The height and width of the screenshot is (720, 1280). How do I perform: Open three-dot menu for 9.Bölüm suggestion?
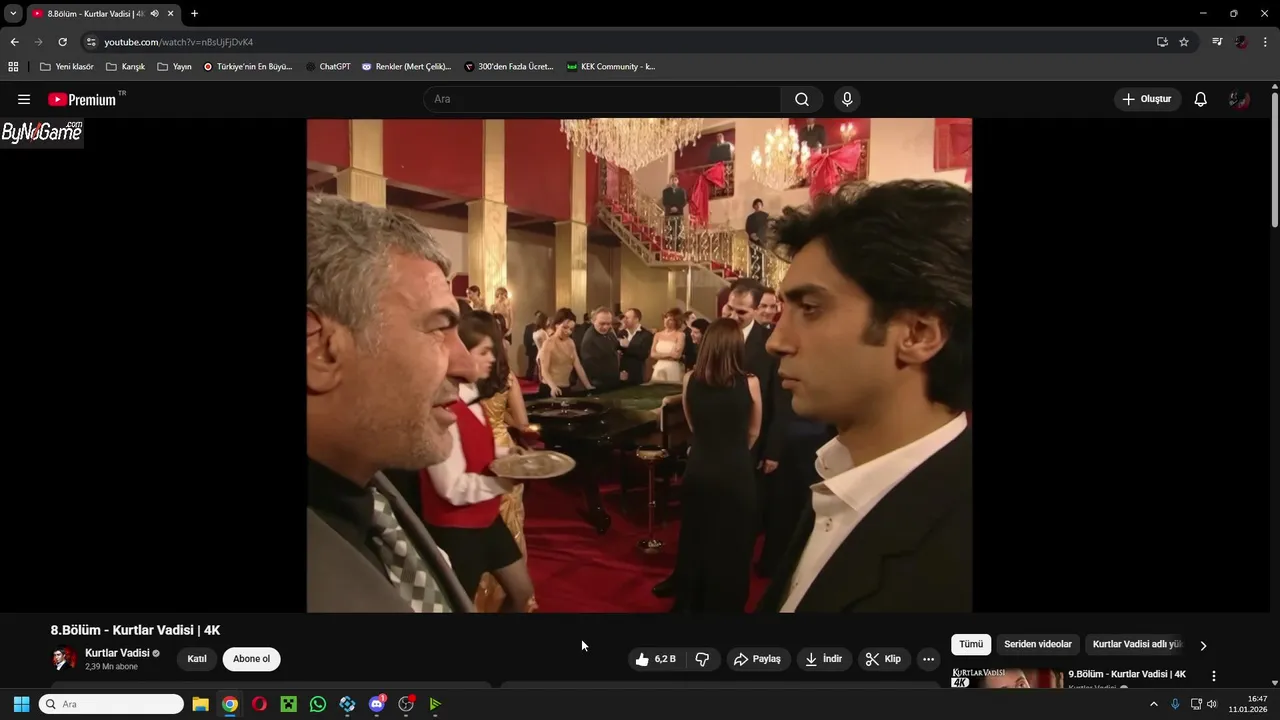point(1214,676)
